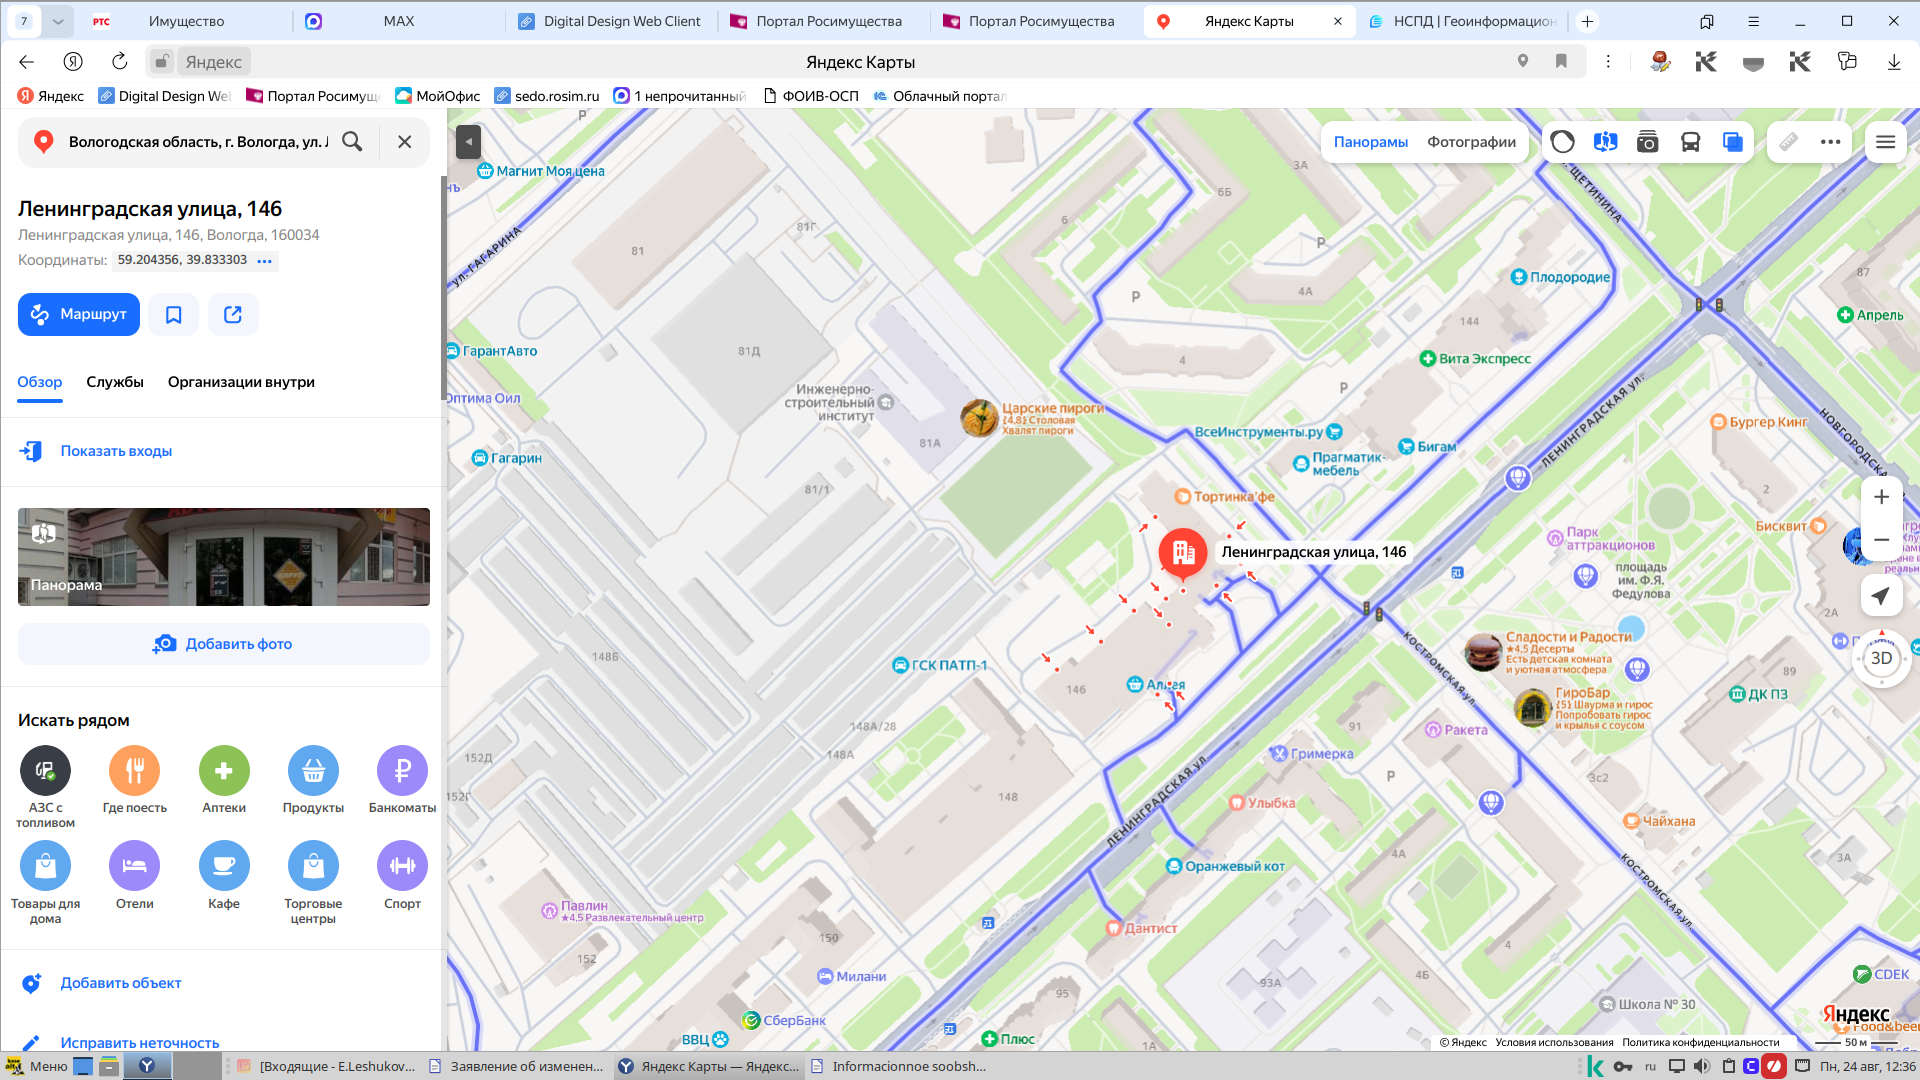Screen dimensions: 1920x1080
Task: Open the Панорама street view thumbnail
Action: 224,557
